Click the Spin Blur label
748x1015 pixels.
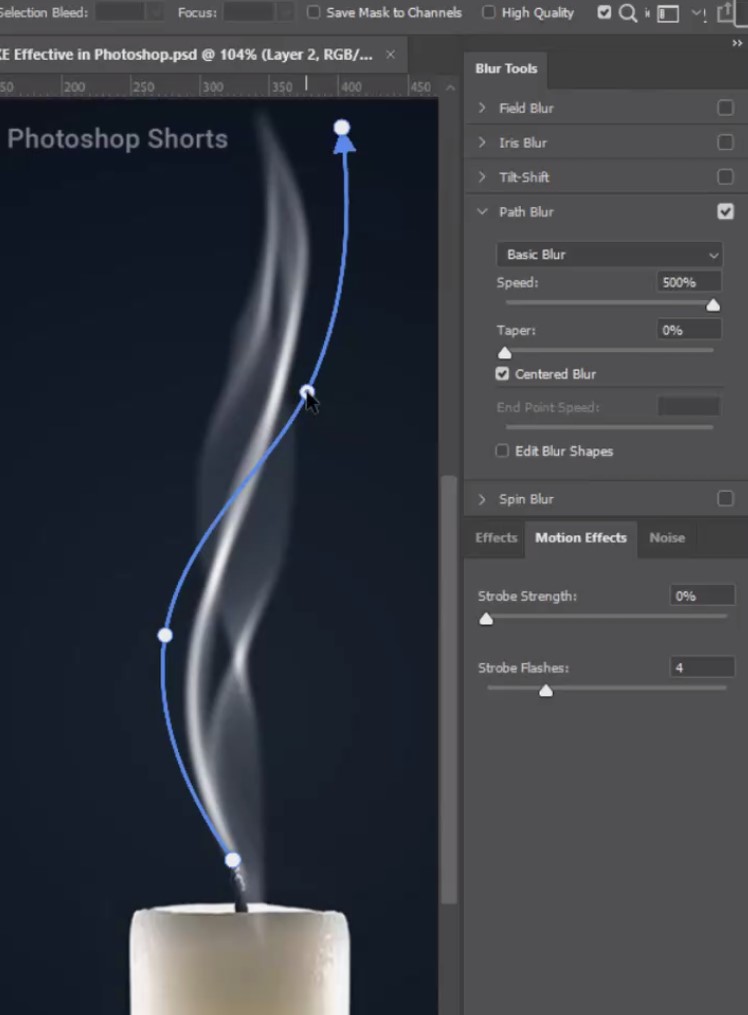click(526, 499)
